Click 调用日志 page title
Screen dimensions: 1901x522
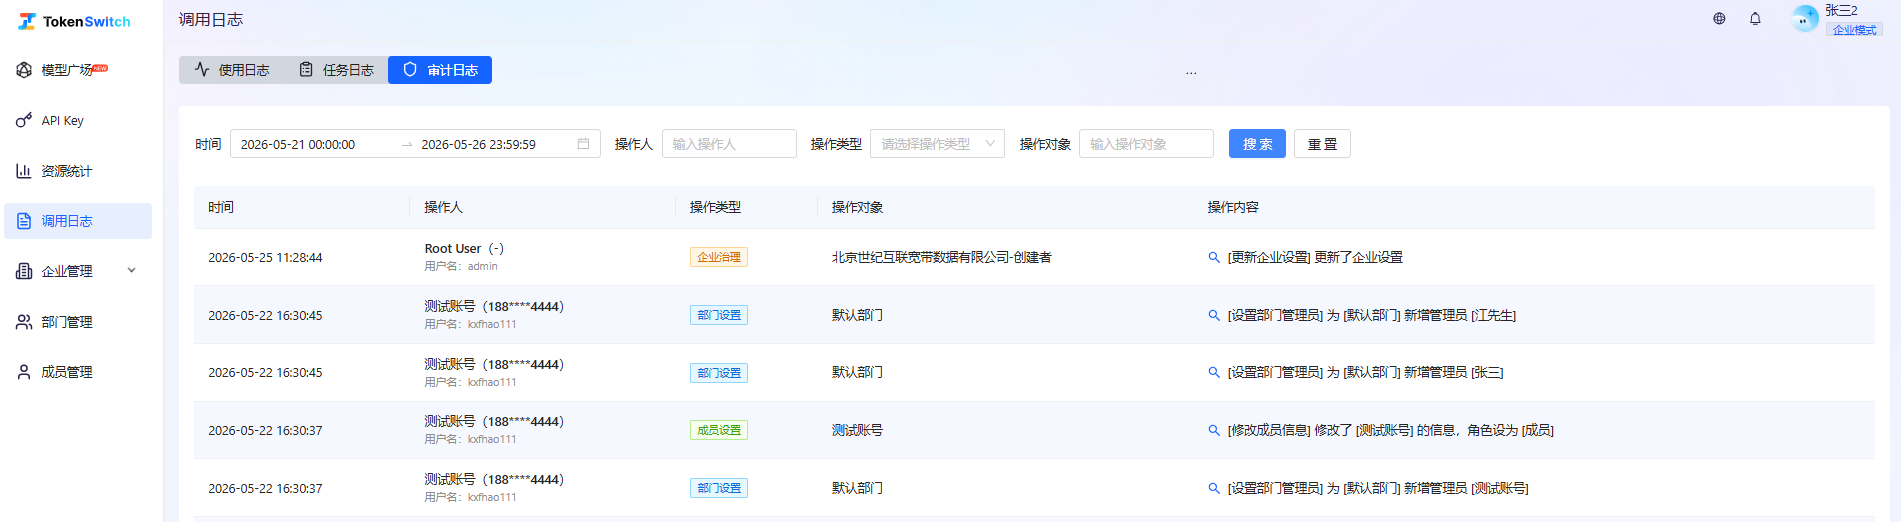(x=211, y=19)
